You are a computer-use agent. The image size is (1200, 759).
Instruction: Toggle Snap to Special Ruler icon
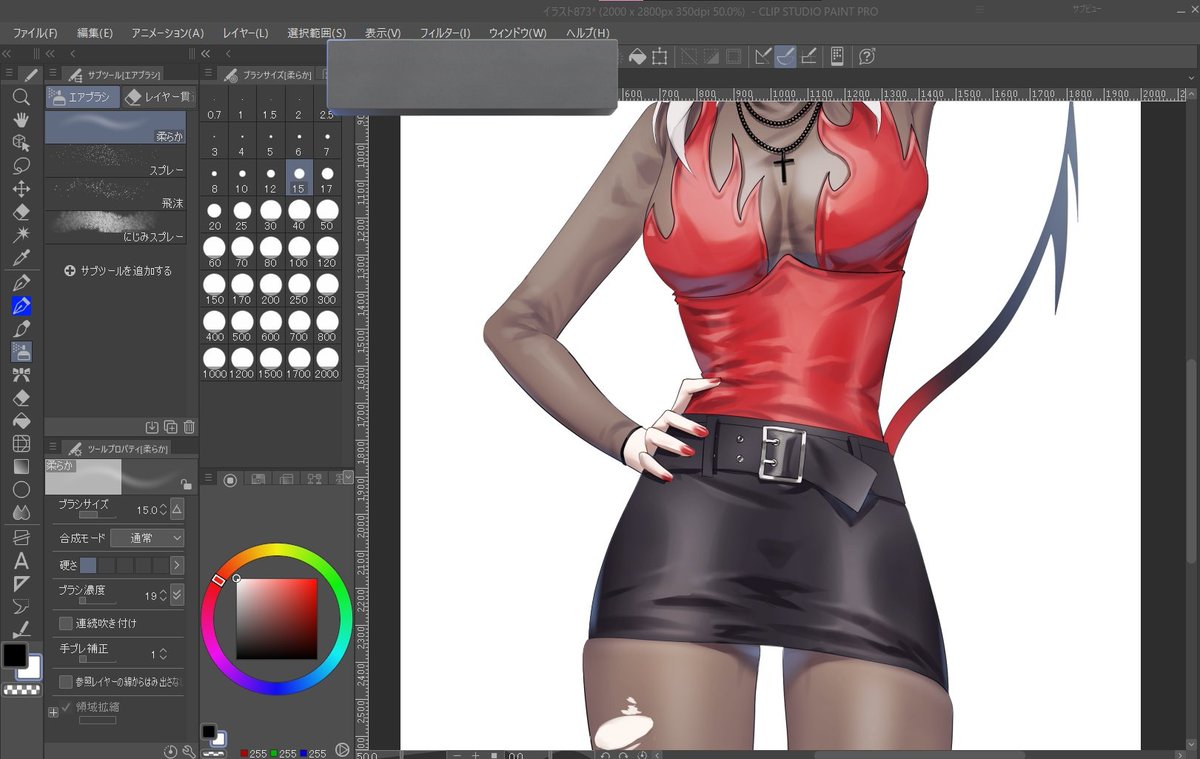[786, 56]
